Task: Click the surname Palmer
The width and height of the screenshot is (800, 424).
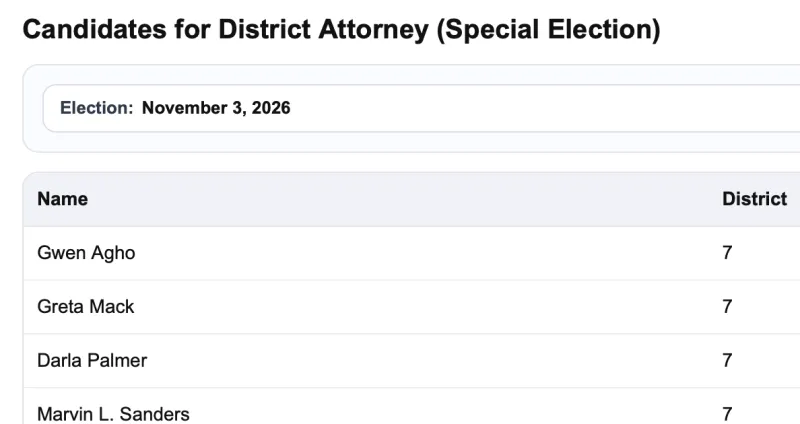Action: (117, 360)
